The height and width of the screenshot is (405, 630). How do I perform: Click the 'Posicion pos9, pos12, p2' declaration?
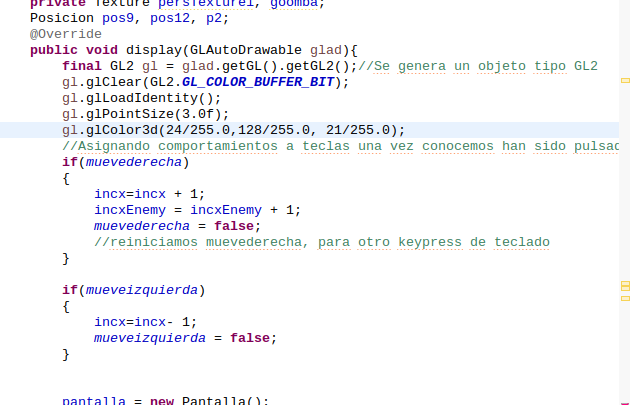tap(129, 18)
